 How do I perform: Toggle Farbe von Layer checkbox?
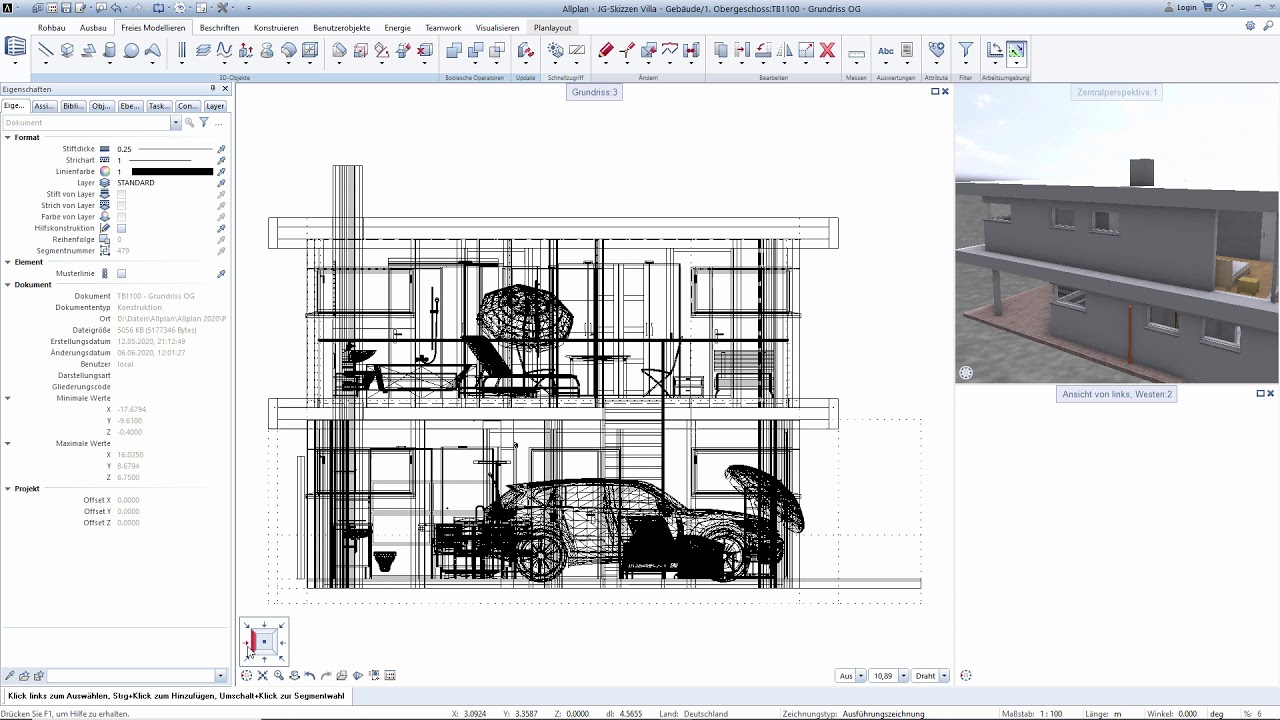tap(121, 217)
